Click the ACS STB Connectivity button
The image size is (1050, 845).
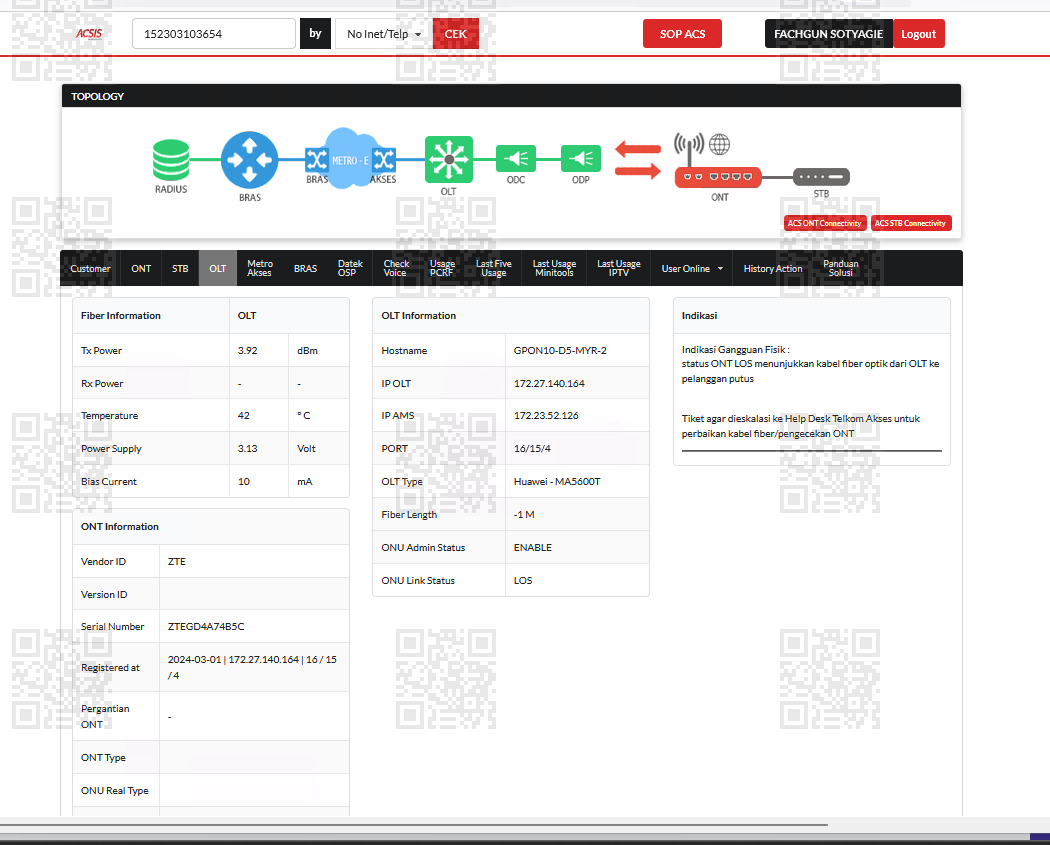(911, 223)
